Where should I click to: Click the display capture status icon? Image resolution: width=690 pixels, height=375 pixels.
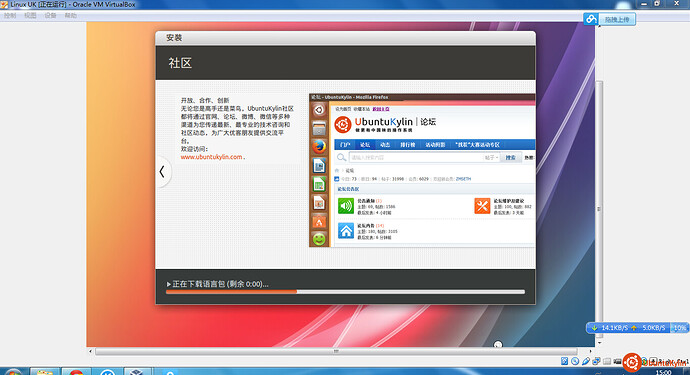617,361
